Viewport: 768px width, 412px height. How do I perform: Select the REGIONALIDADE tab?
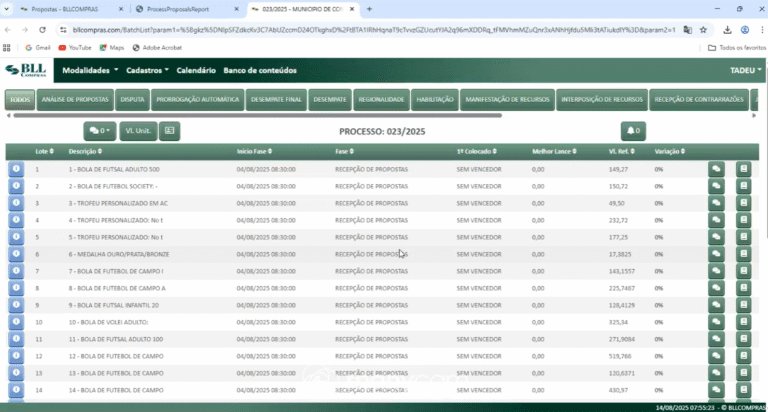[x=381, y=99]
